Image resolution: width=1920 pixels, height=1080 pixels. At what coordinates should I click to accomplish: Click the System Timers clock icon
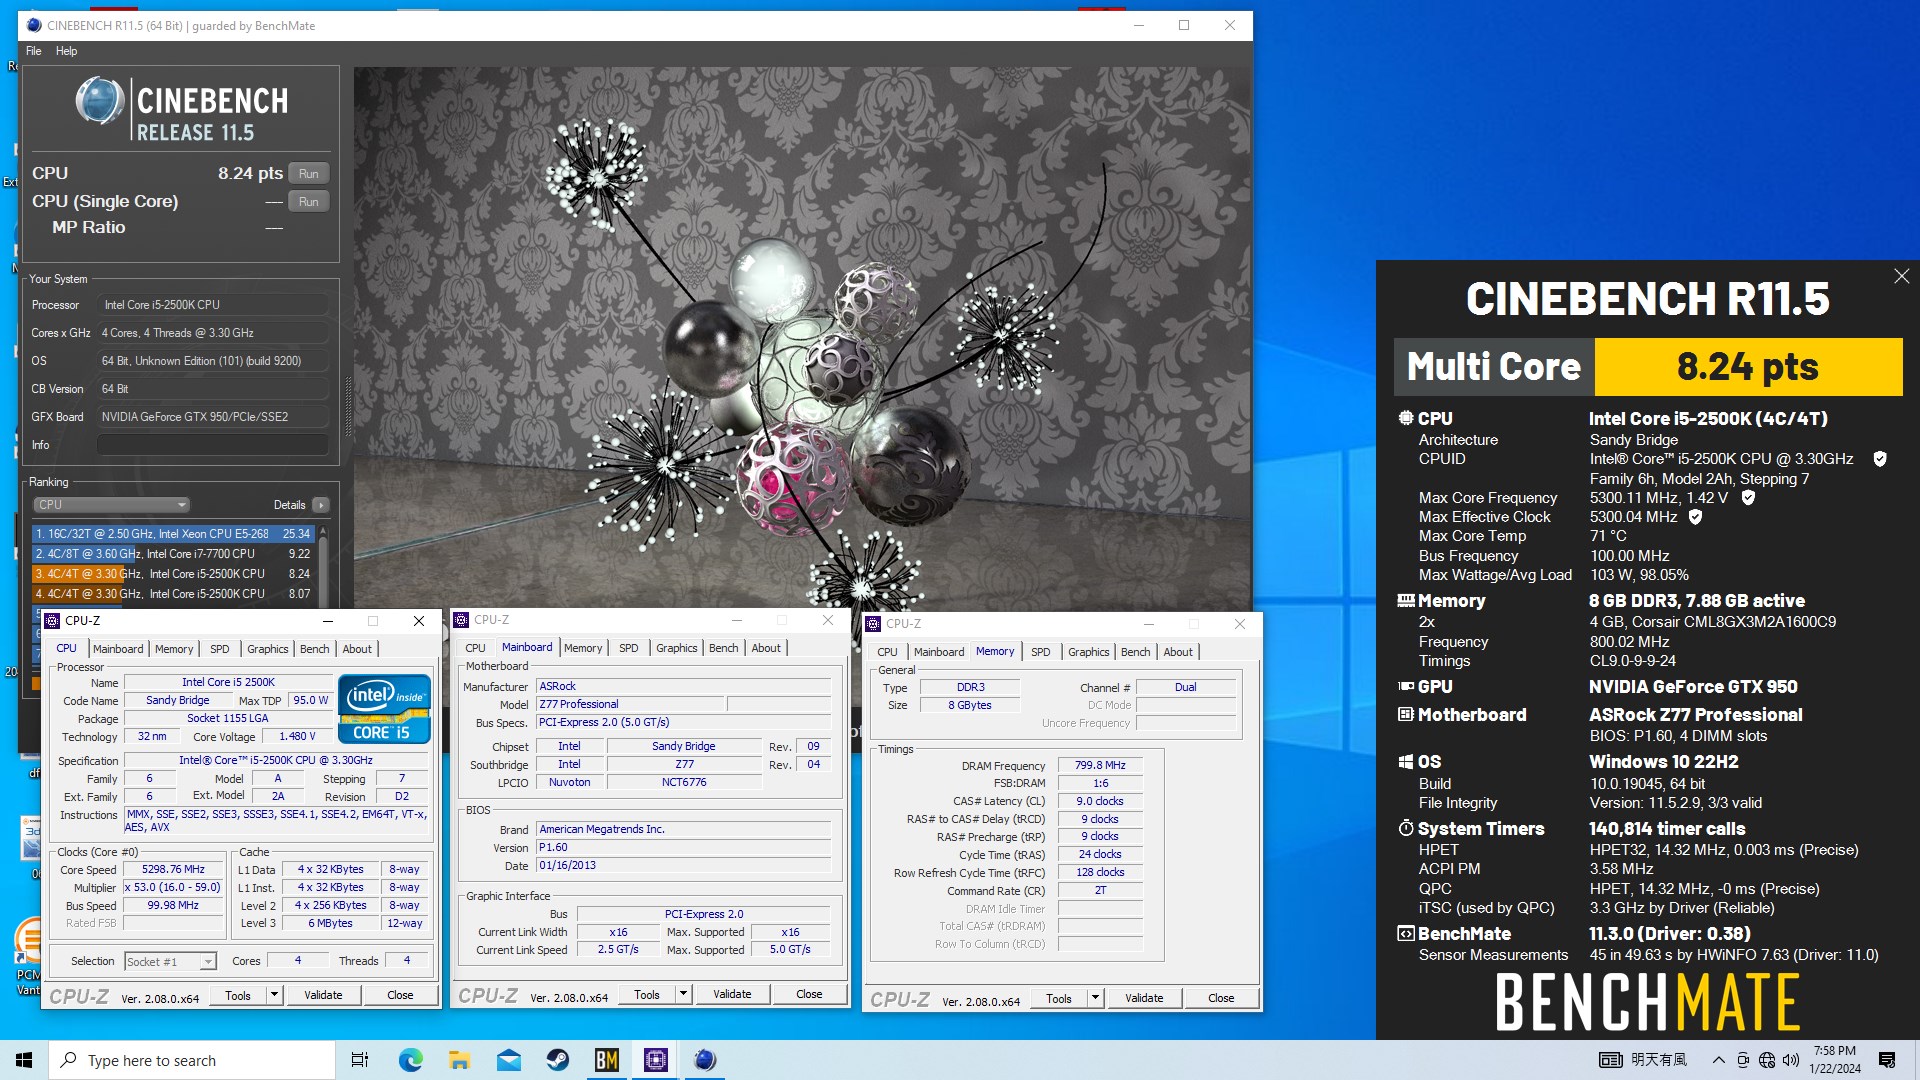(x=1405, y=829)
